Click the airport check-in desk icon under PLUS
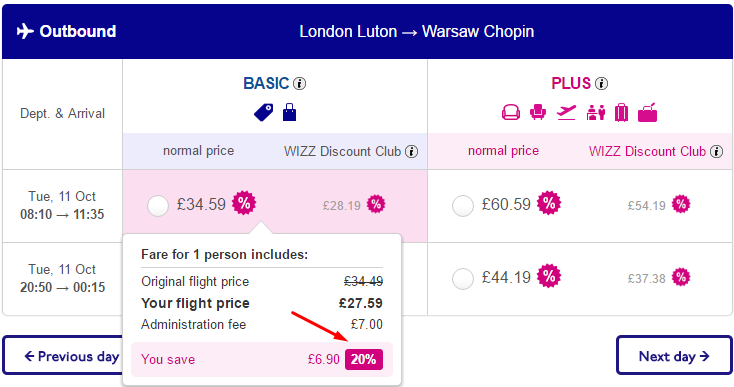This screenshot has width=734, height=387. (x=595, y=112)
